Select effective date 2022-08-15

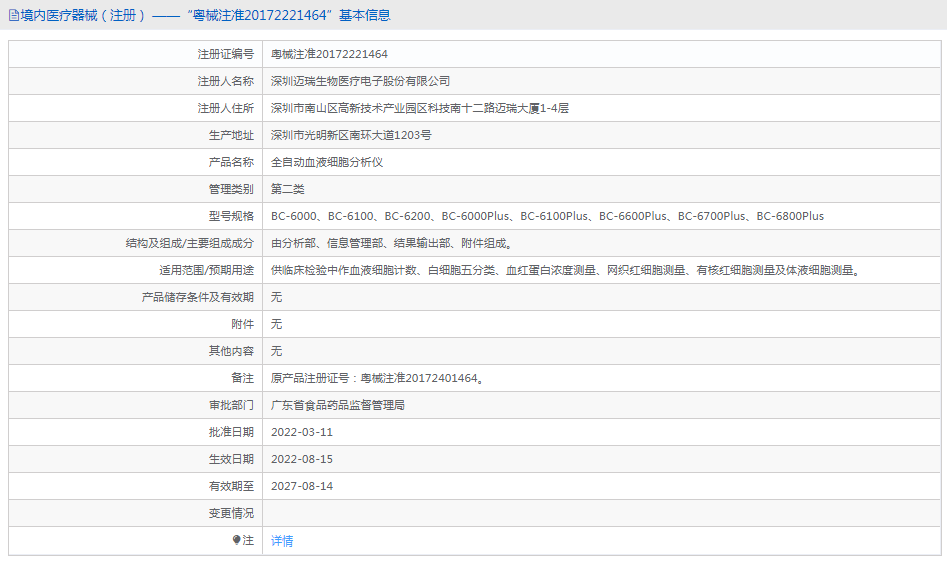(x=301, y=459)
